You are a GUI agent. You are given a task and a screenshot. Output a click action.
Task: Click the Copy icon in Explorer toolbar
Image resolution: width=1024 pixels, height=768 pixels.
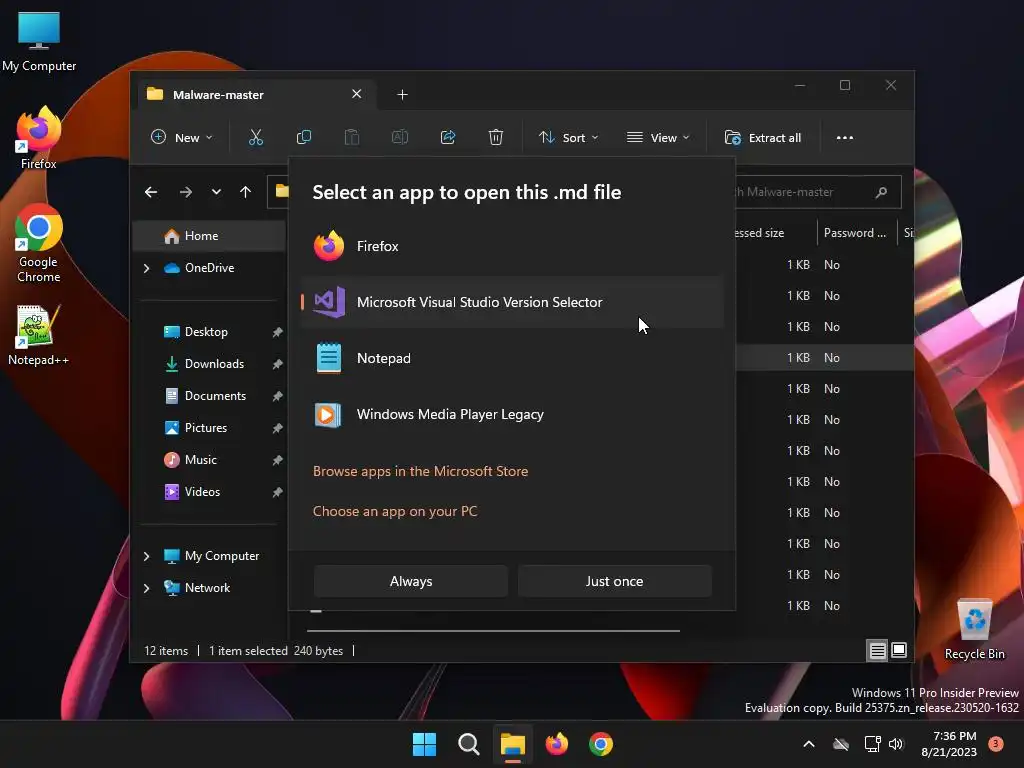click(x=304, y=137)
